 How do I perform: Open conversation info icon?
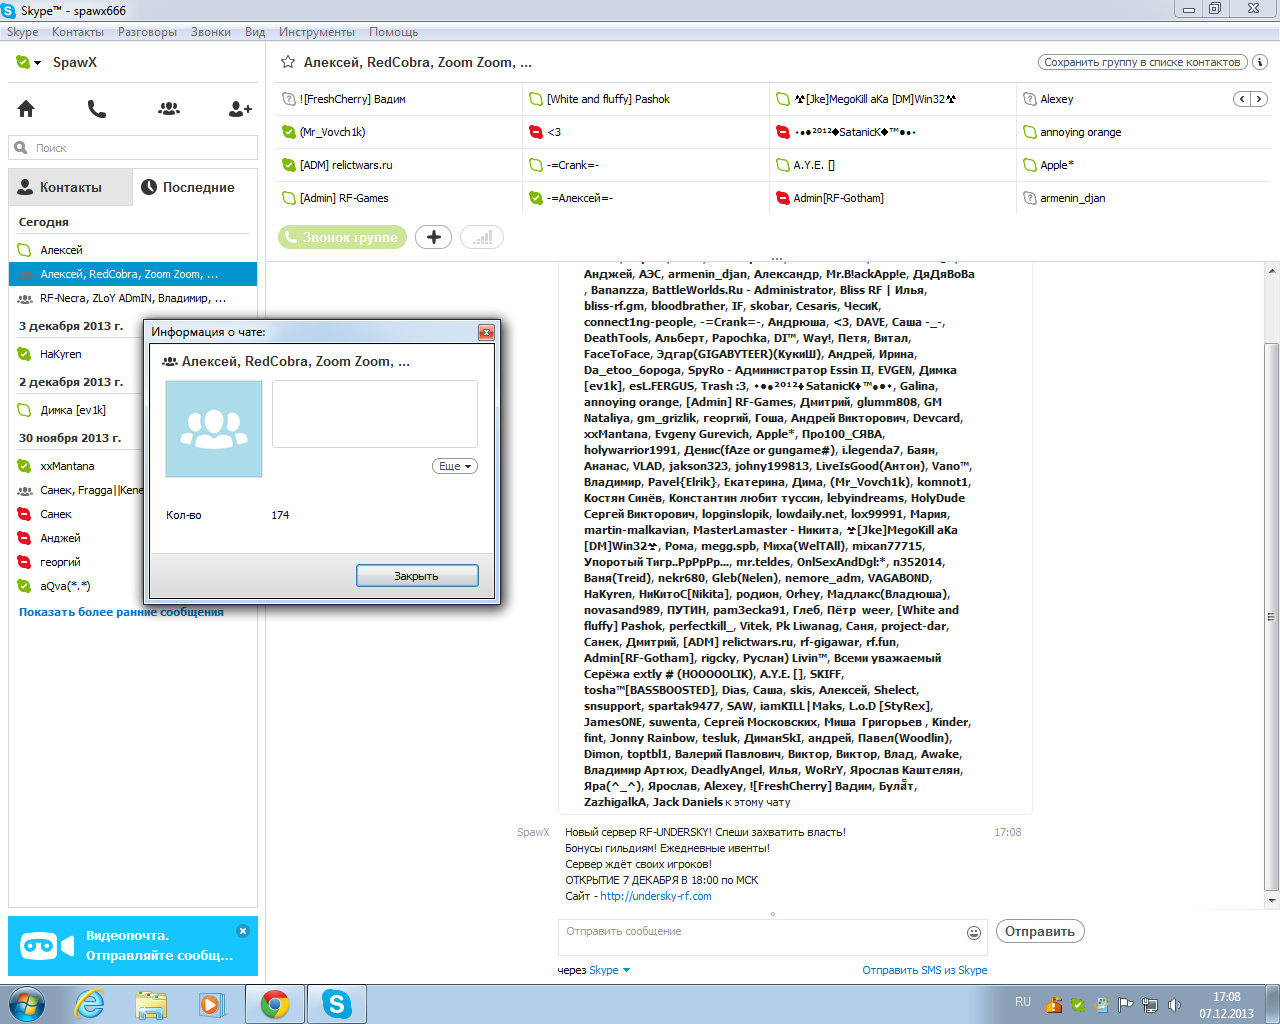[x=1260, y=62]
